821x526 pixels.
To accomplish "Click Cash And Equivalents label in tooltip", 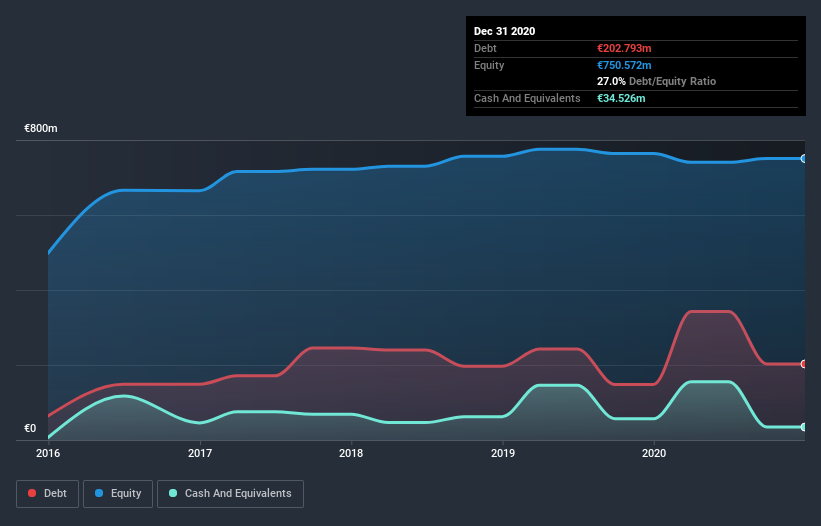I will click(x=527, y=98).
